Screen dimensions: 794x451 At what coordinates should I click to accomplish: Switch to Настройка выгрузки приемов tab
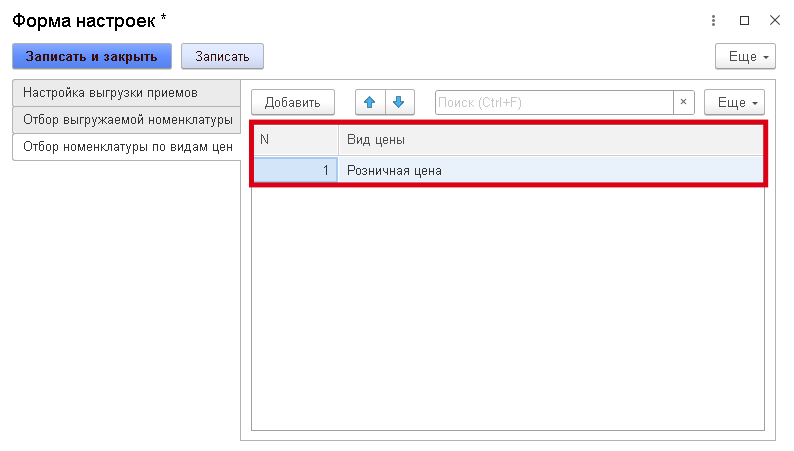pyautogui.click(x=125, y=93)
